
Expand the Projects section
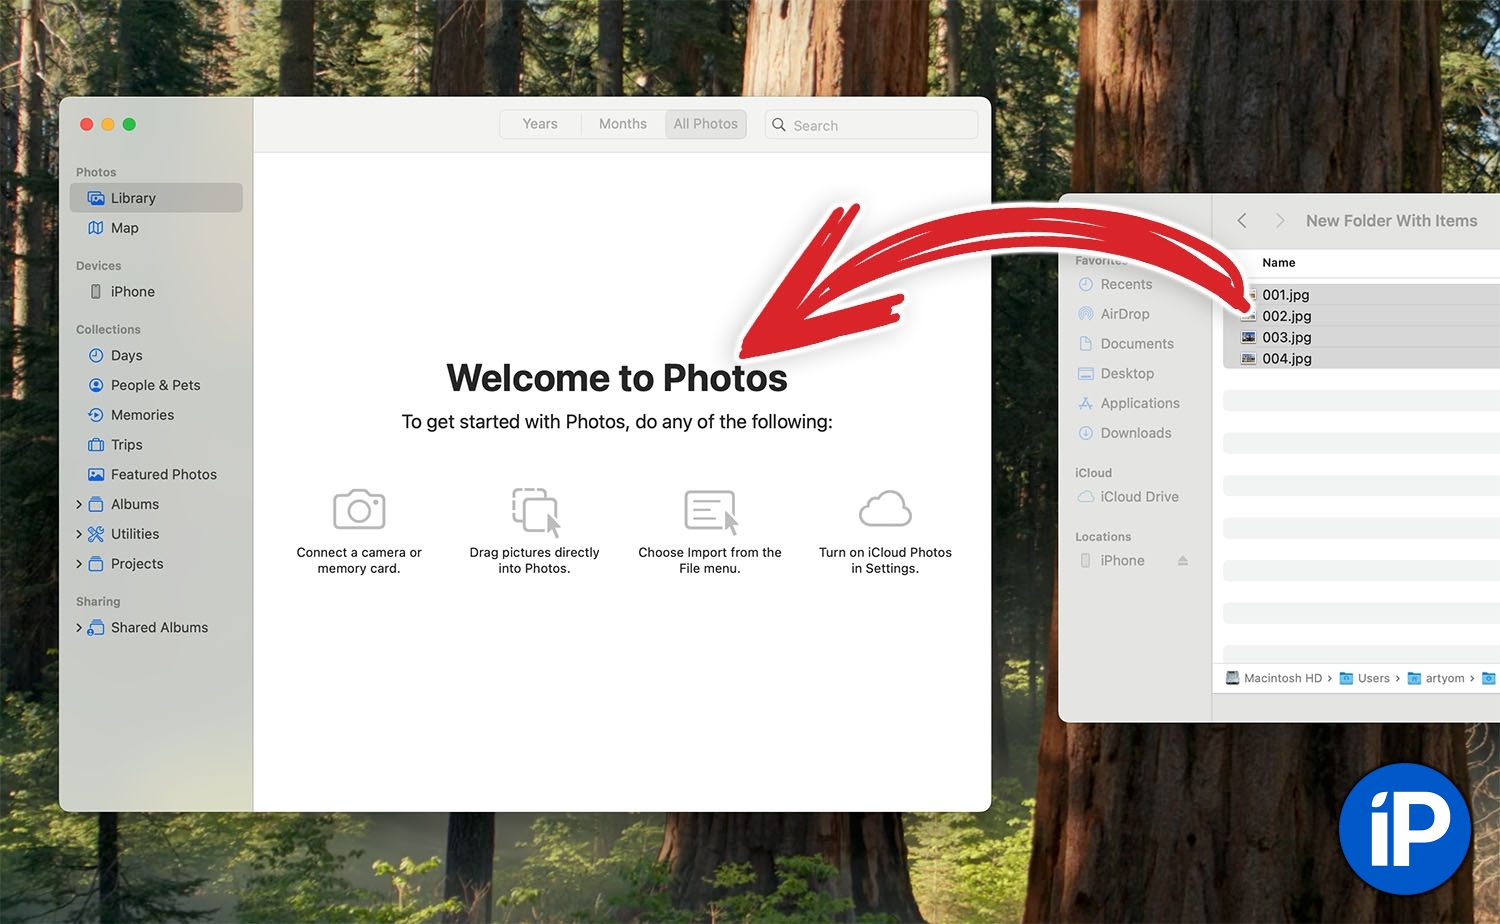[x=79, y=564]
